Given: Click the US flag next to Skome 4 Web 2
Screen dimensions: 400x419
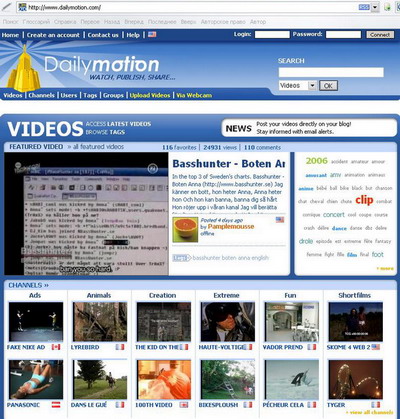Looking at the screenshot, I should pos(376,347).
